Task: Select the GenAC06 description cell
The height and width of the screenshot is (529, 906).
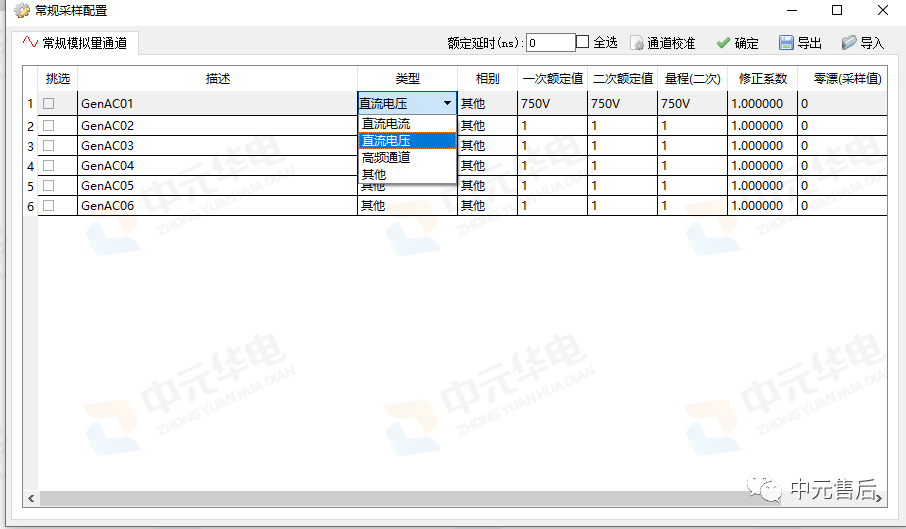Action: point(217,206)
